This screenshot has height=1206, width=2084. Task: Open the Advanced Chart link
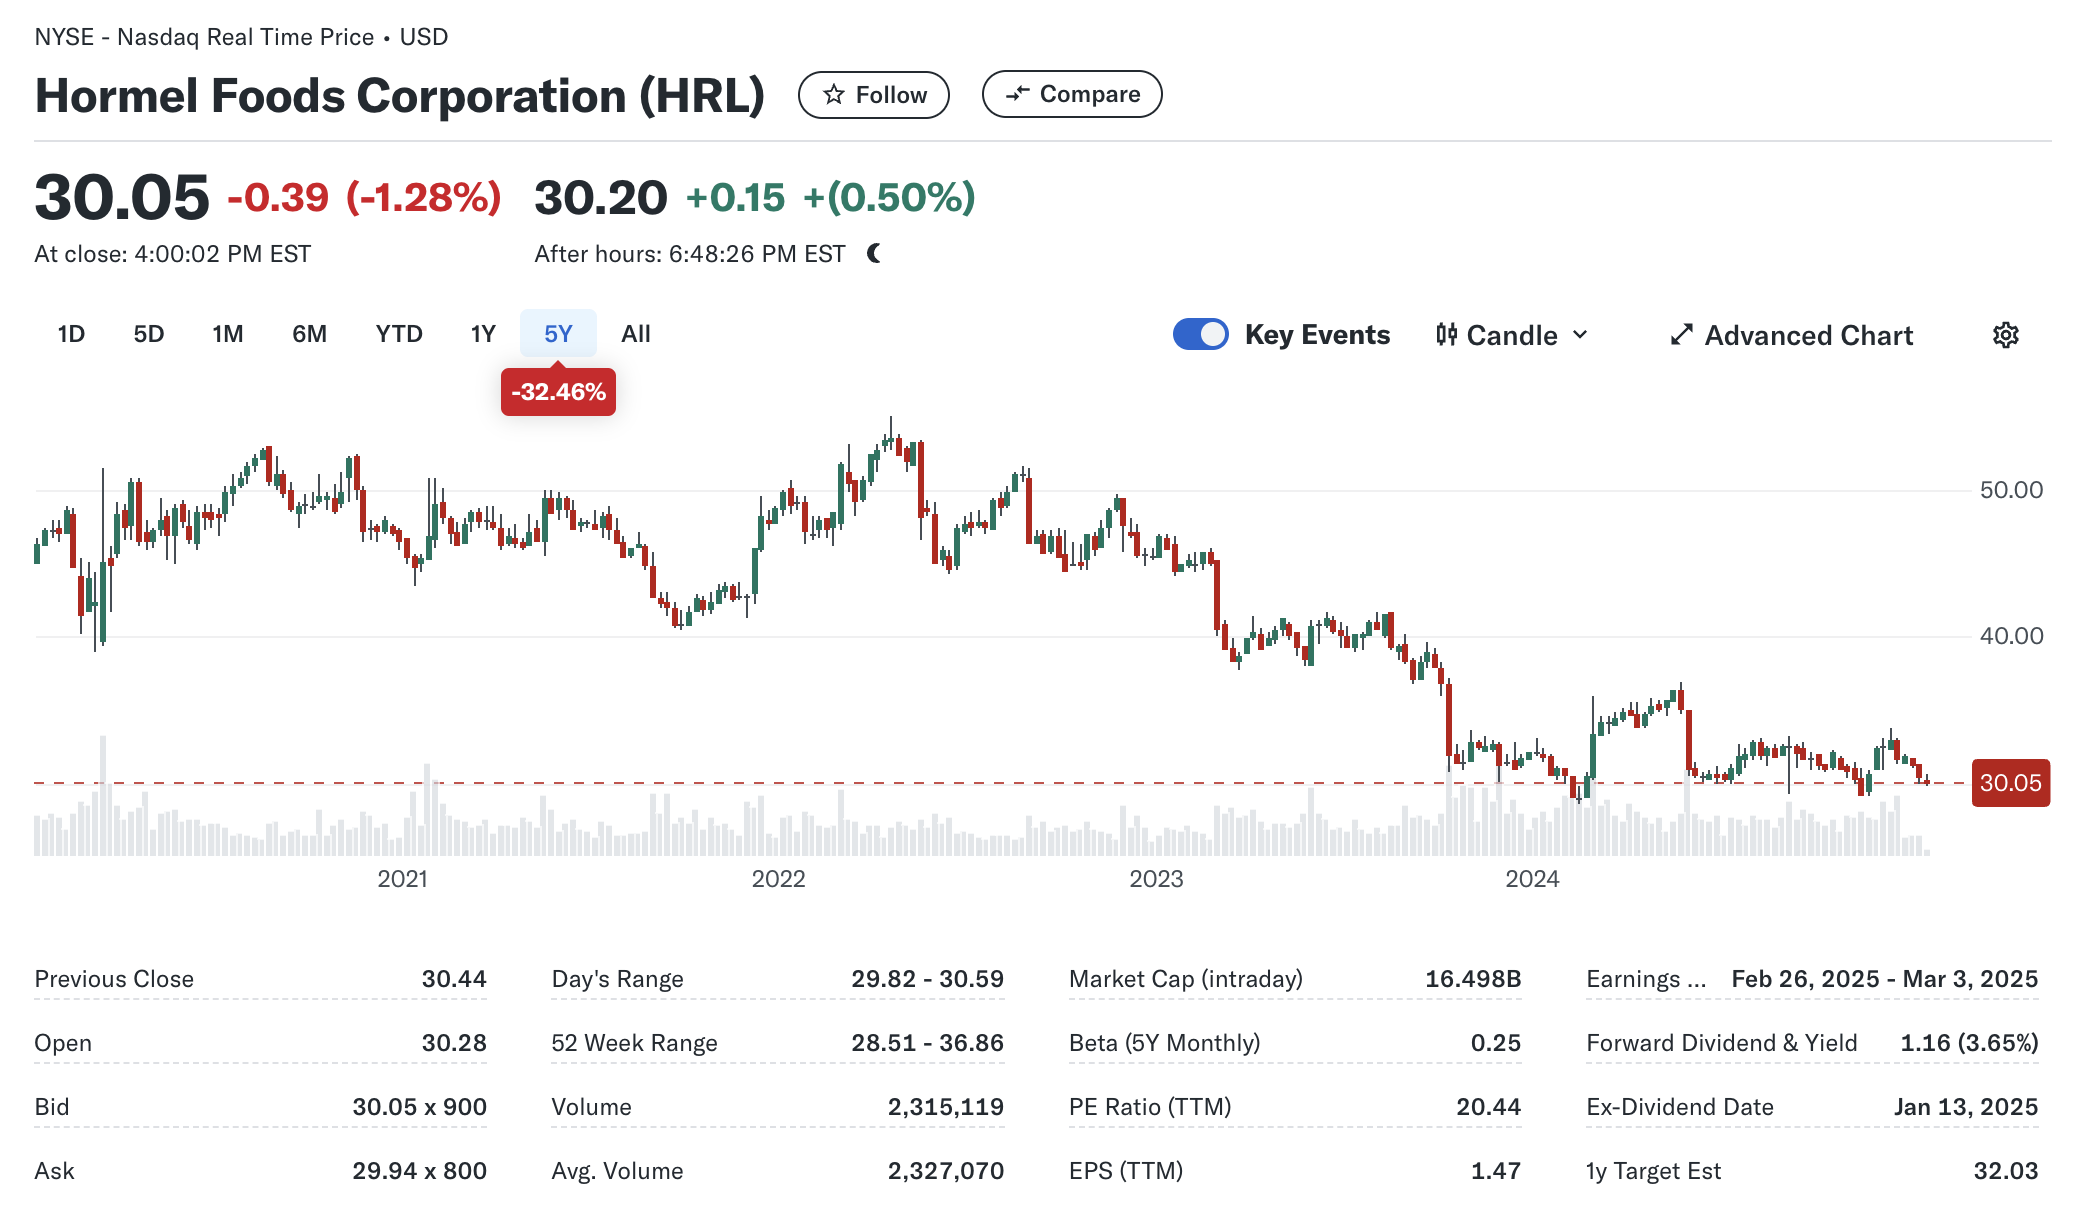tap(1808, 335)
